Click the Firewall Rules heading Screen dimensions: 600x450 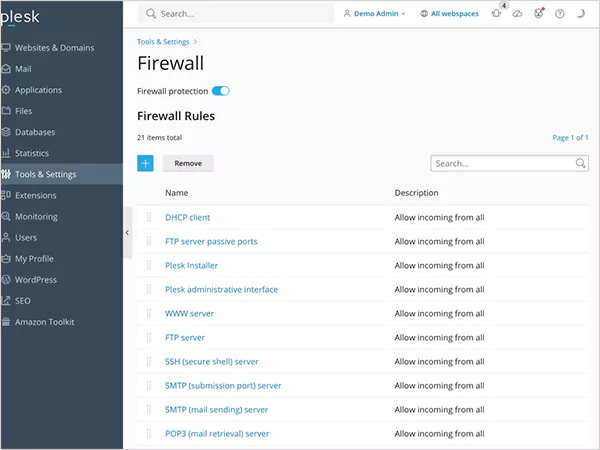[176, 116]
